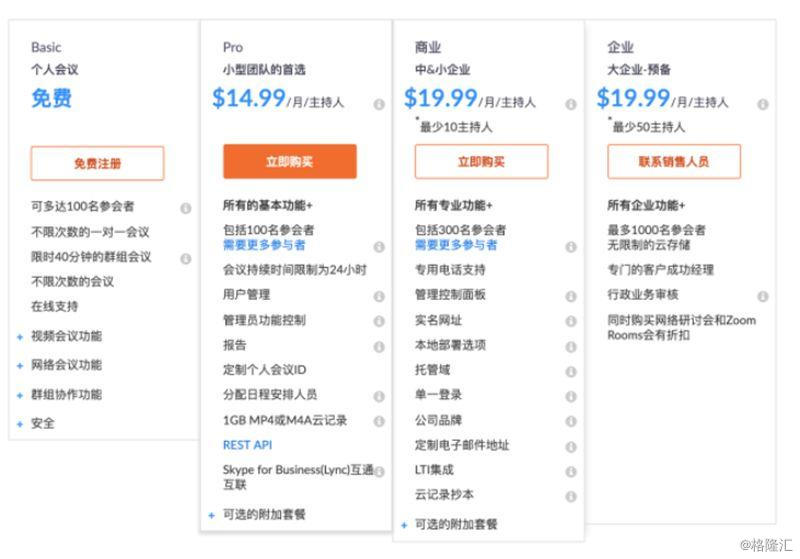
Task: Click info icon beside 可多达100名参会者
Action: click(186, 208)
